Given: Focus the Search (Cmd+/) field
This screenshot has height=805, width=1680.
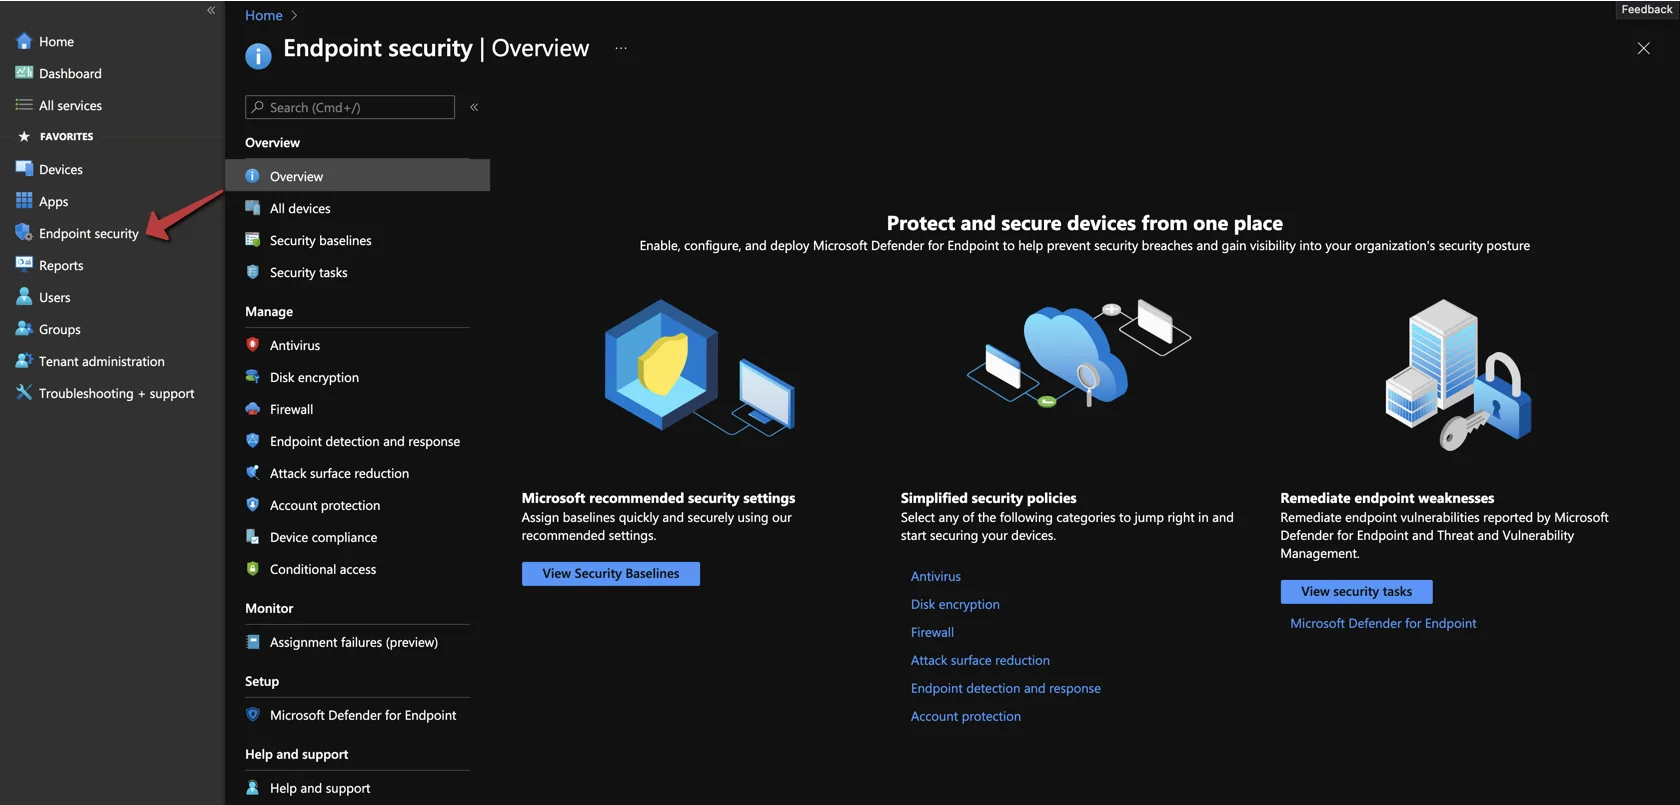Looking at the screenshot, I should coord(350,107).
